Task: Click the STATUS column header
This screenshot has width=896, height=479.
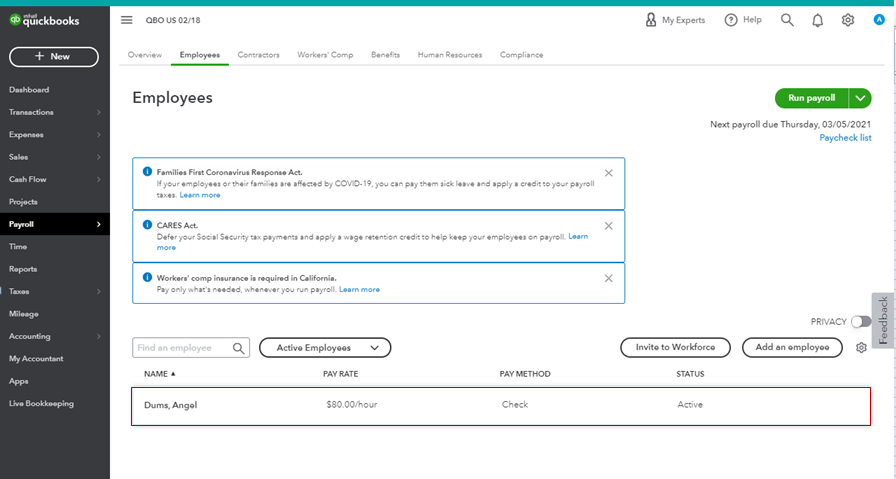Action: [690, 374]
